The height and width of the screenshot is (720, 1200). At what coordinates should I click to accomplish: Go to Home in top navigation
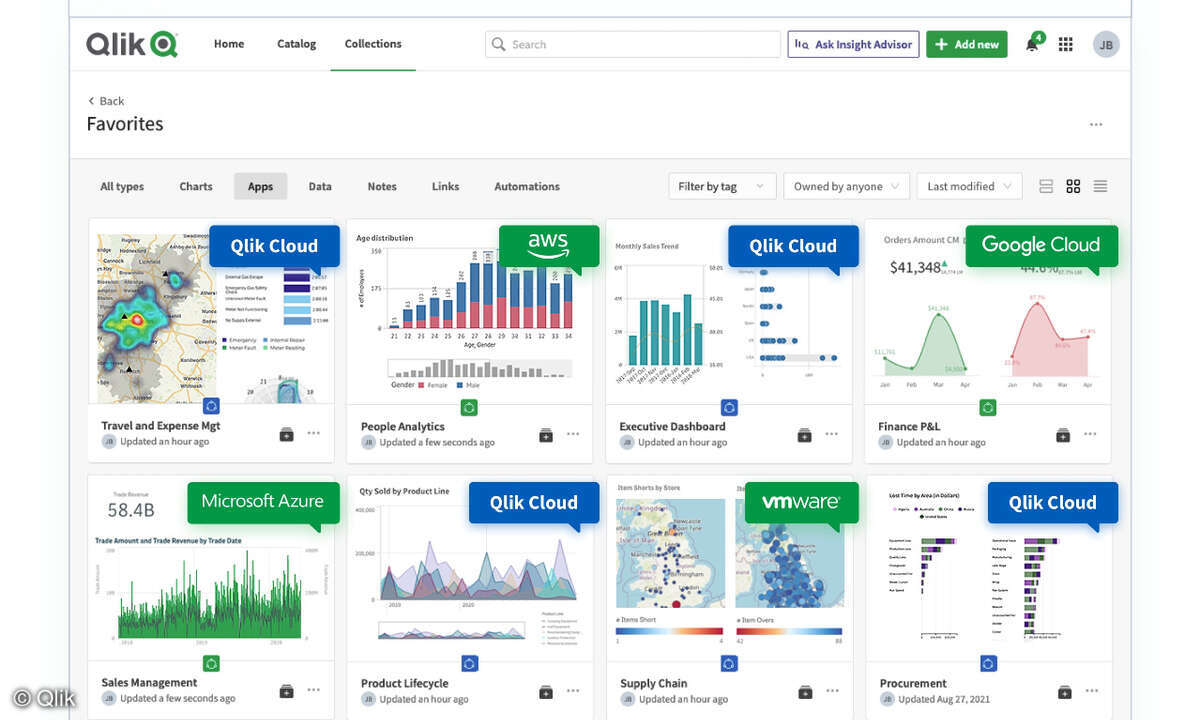[229, 44]
